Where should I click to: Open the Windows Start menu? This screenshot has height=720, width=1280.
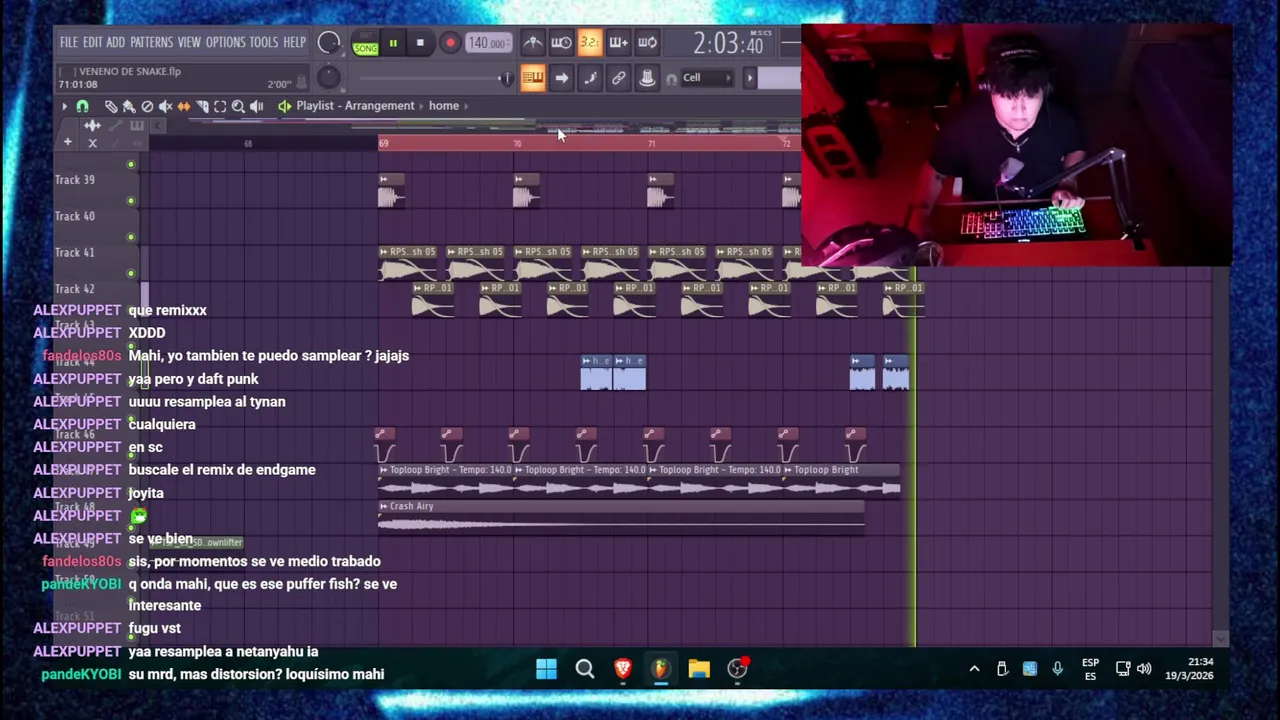click(x=546, y=668)
